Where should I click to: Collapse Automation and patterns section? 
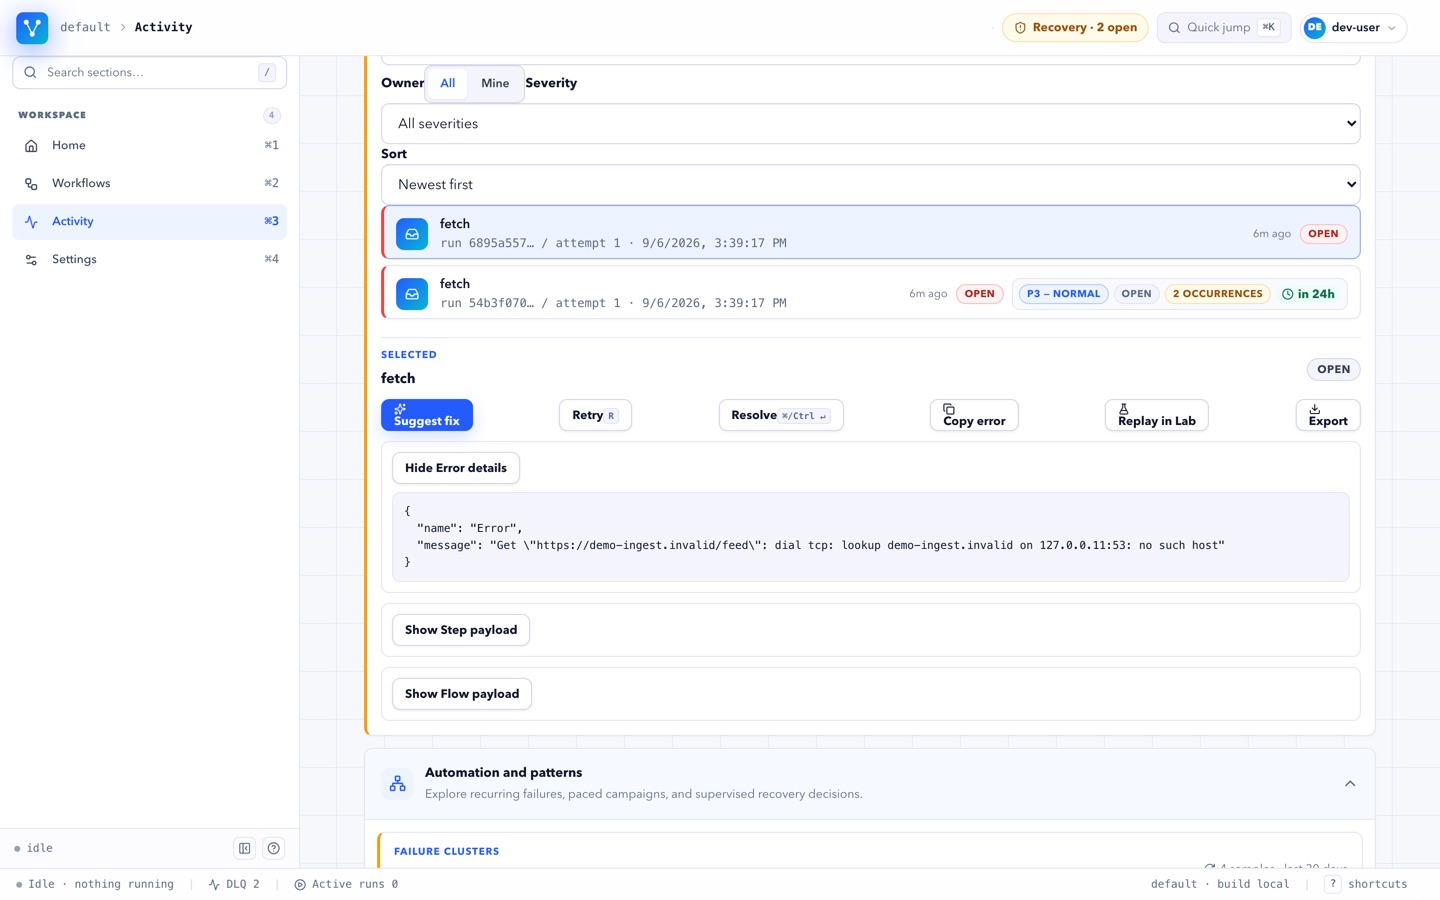tap(1350, 784)
